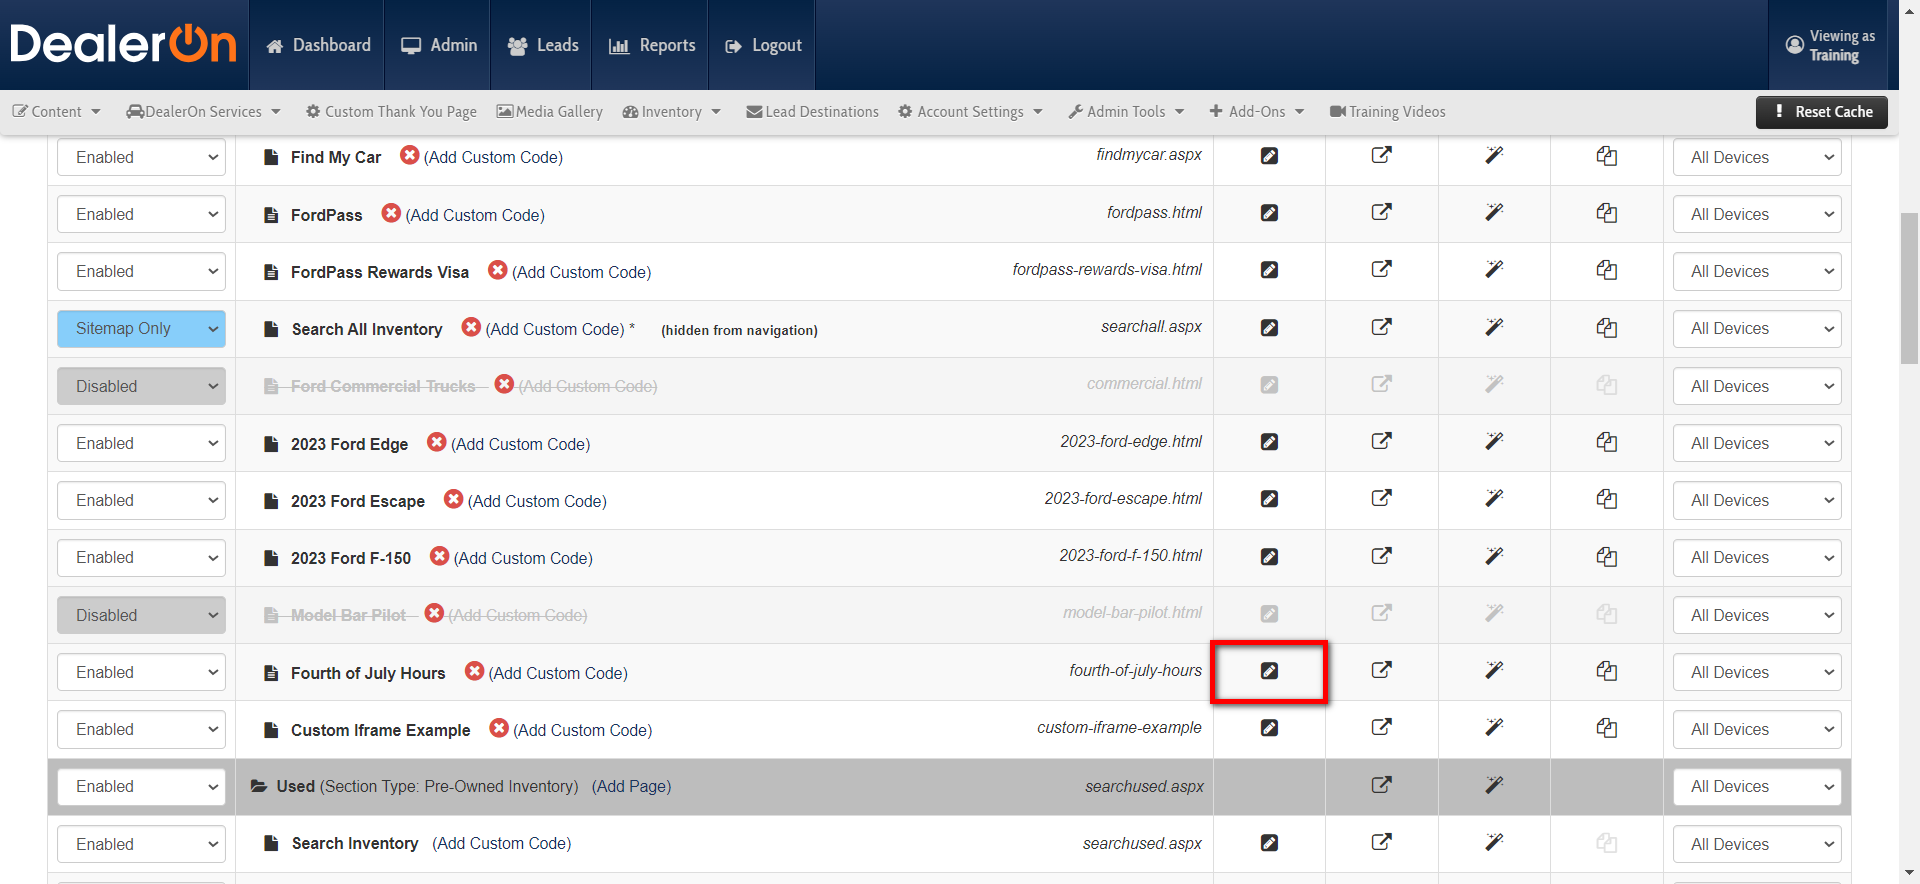Click copy icon for FordPass Rewards Visa row

click(1606, 270)
